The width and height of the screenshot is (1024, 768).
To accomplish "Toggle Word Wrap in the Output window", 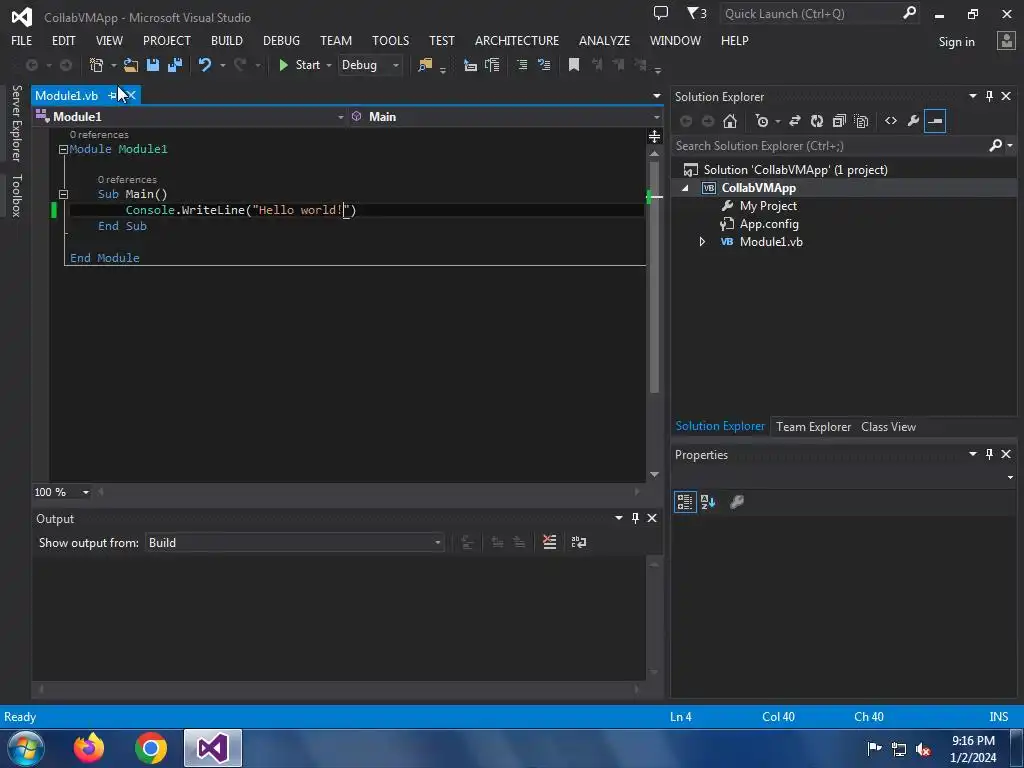I will 579,542.
